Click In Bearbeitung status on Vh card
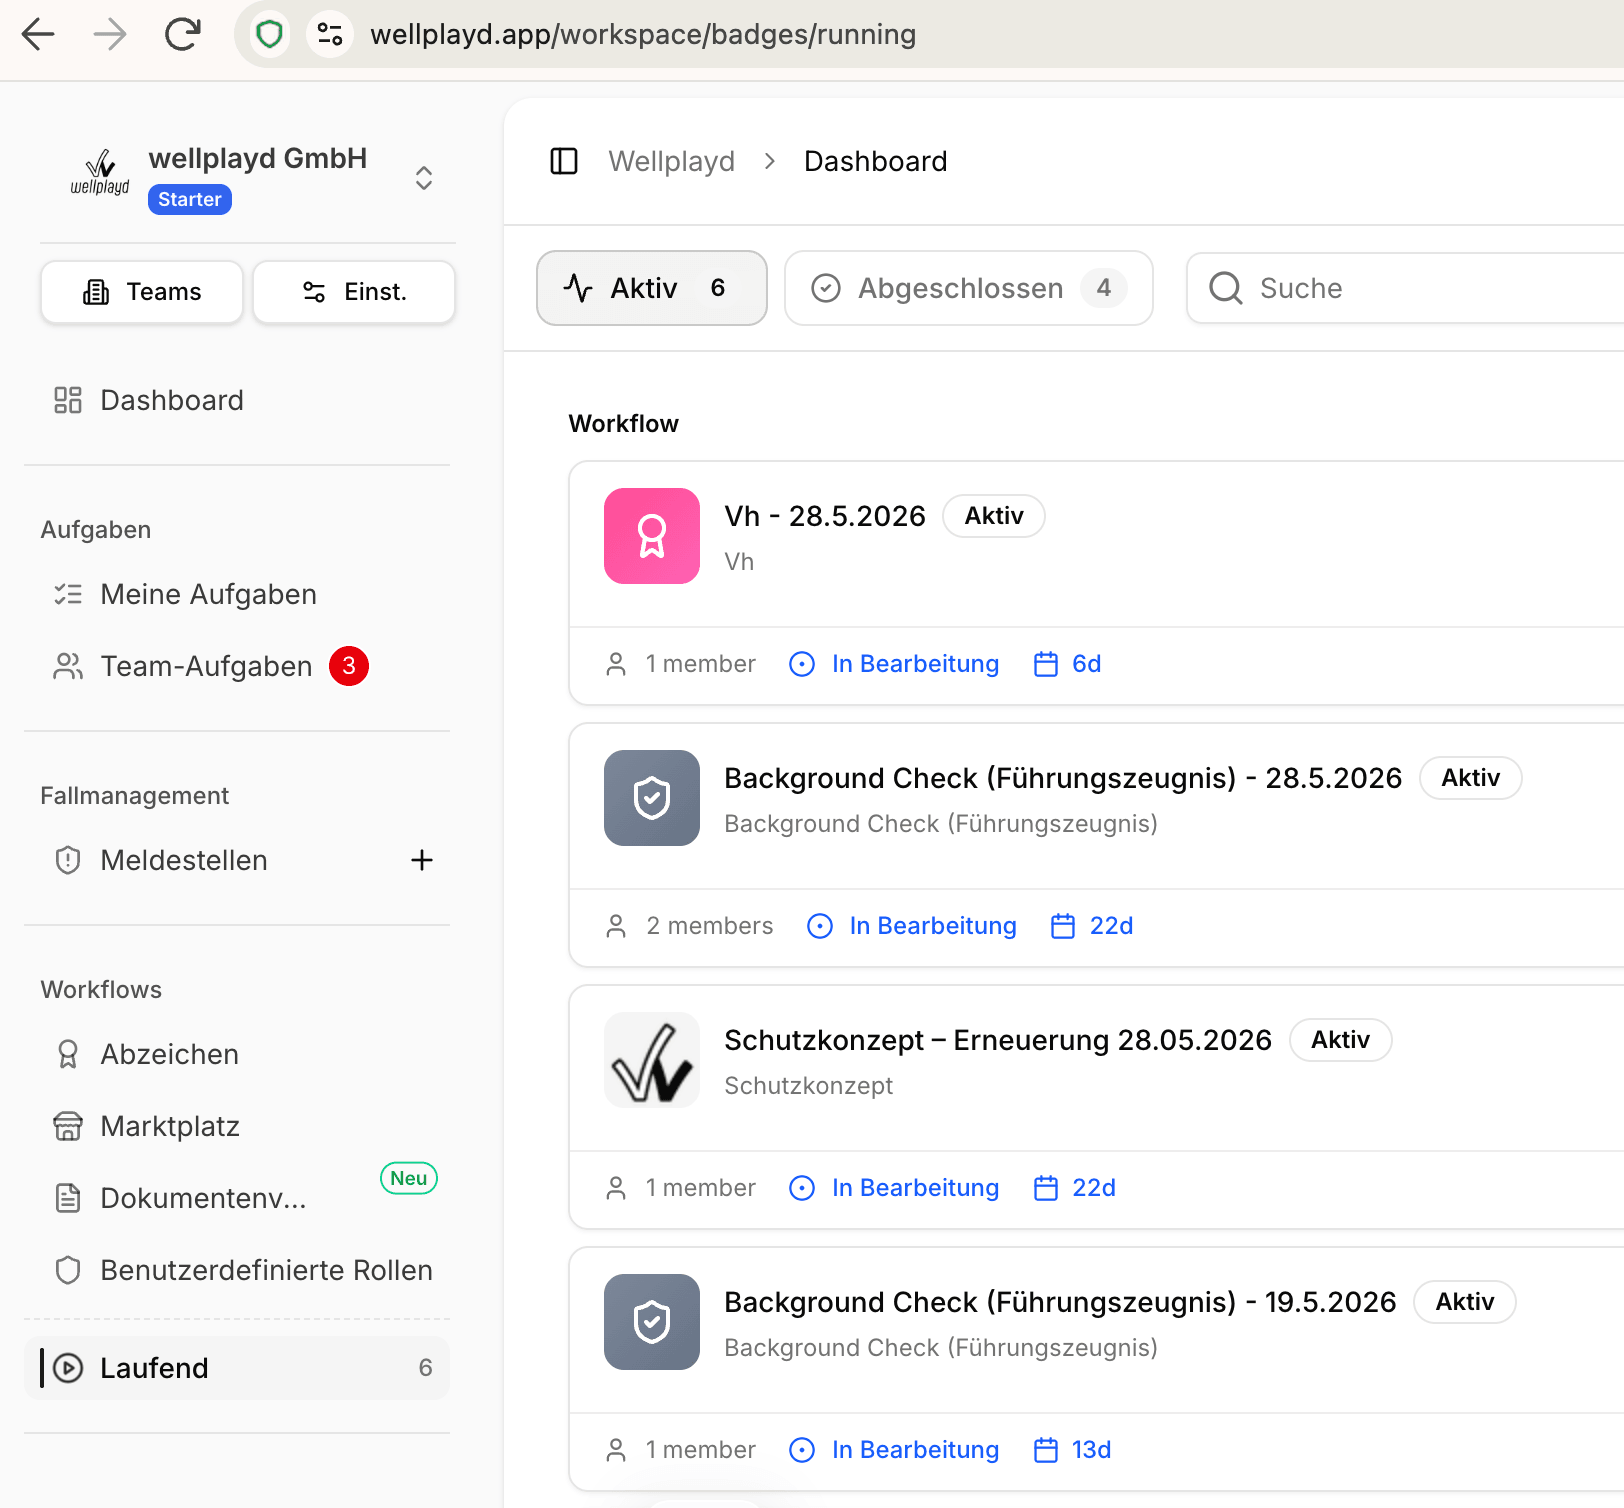 click(894, 664)
